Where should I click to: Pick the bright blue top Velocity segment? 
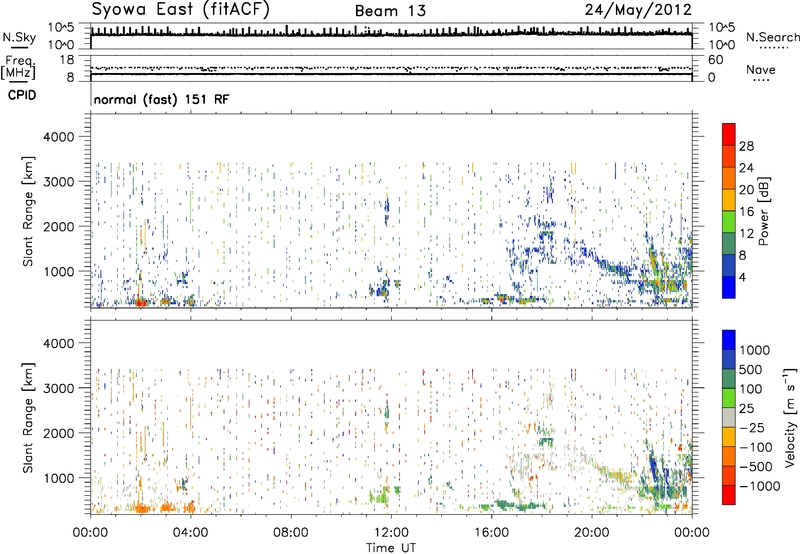729,339
